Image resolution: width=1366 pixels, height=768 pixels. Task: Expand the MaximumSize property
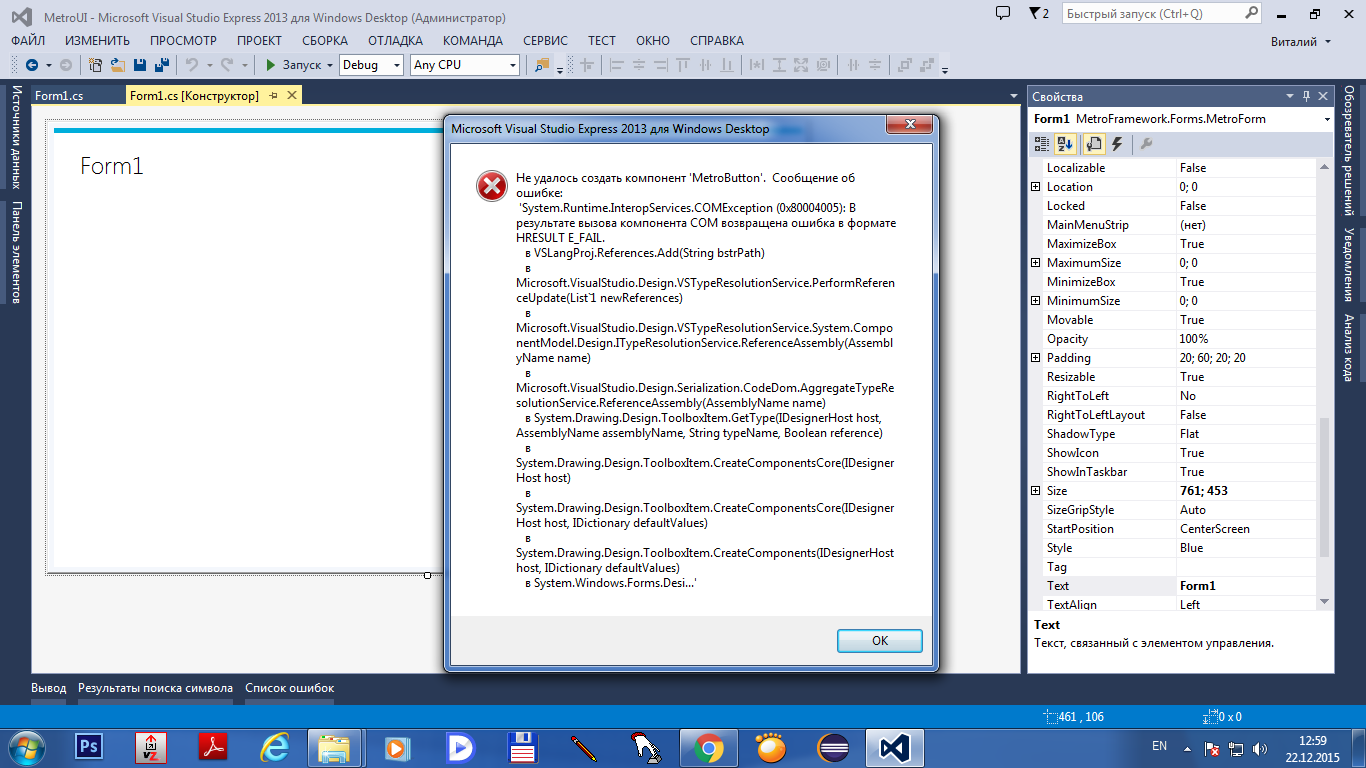coord(1036,263)
